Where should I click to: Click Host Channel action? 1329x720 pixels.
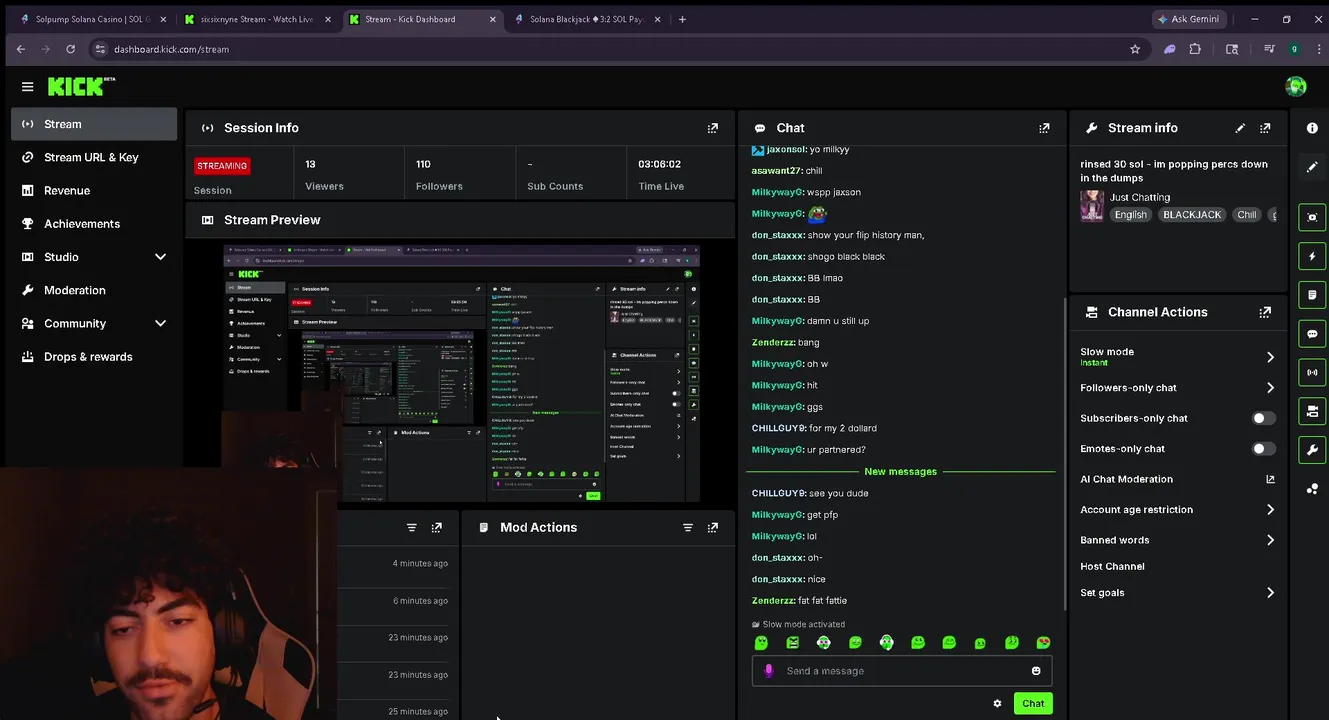coord(1112,566)
